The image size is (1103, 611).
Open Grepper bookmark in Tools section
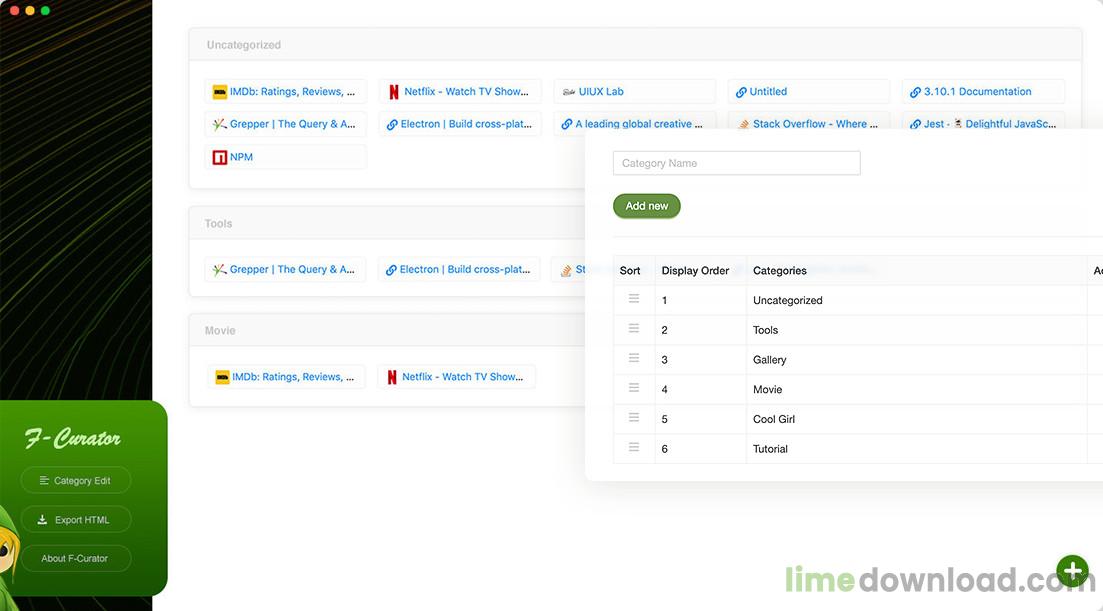pyautogui.click(x=286, y=269)
